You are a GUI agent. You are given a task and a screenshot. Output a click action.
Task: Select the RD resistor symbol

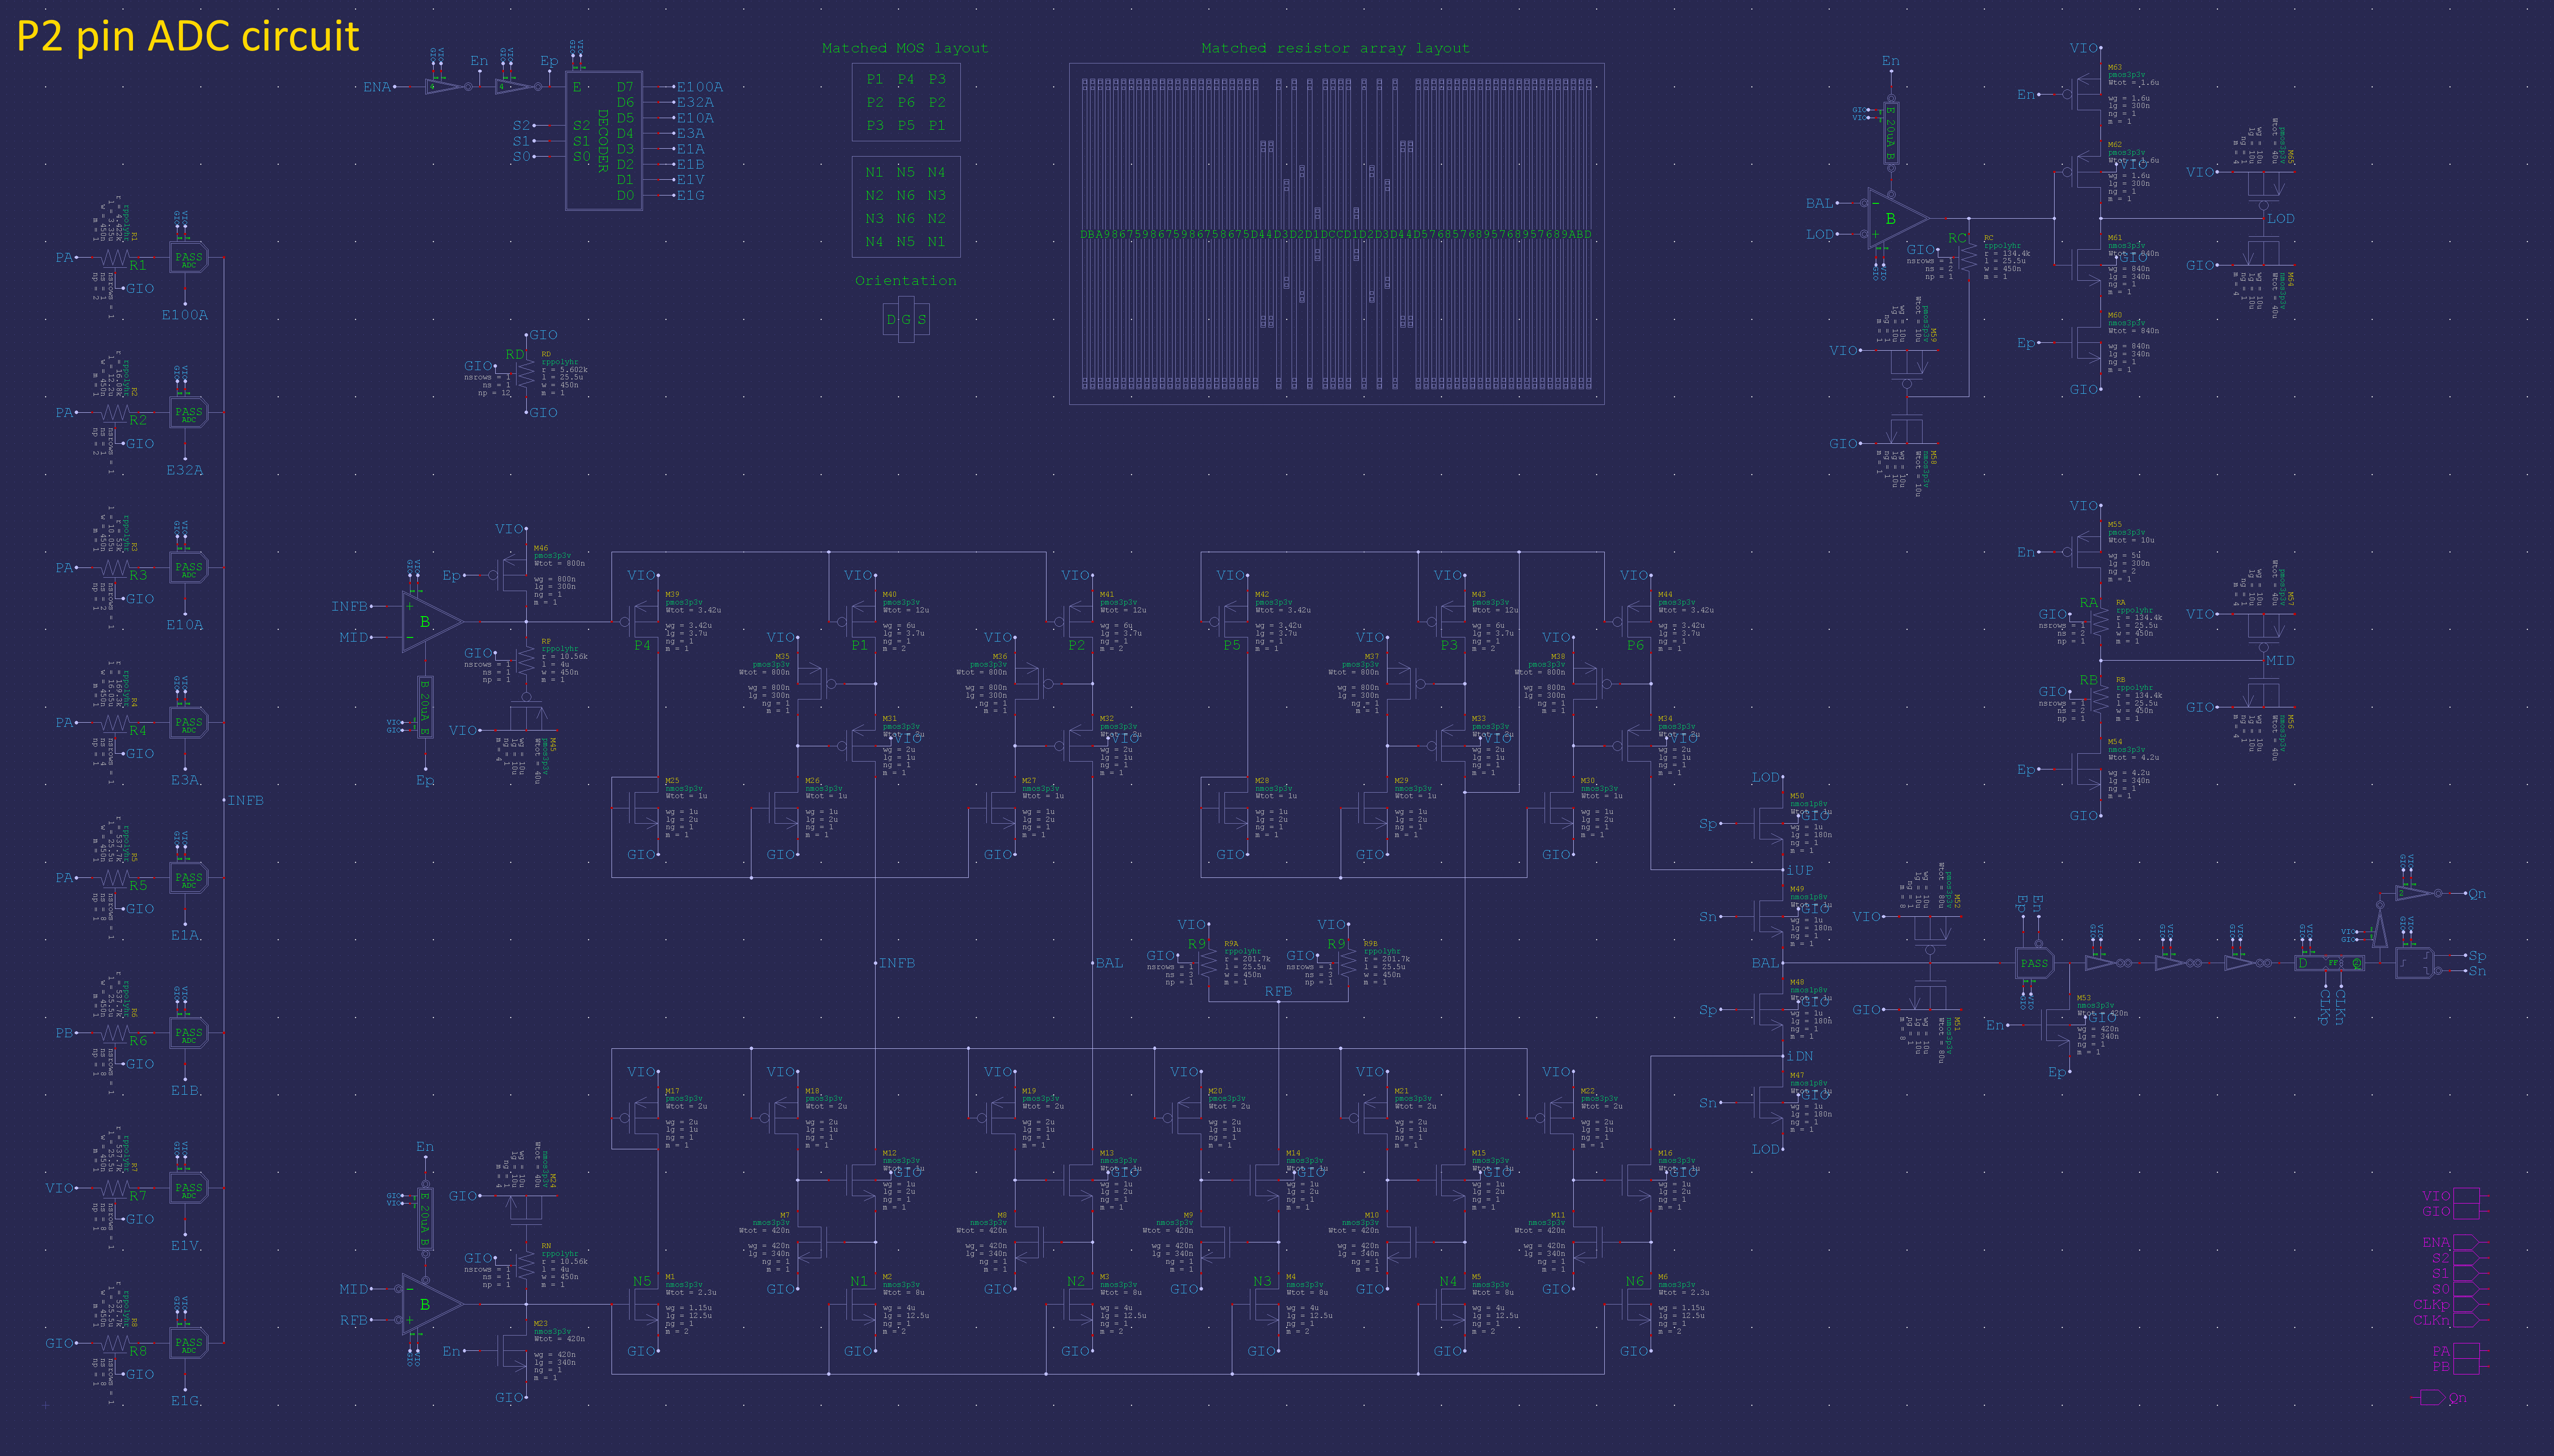click(526, 373)
